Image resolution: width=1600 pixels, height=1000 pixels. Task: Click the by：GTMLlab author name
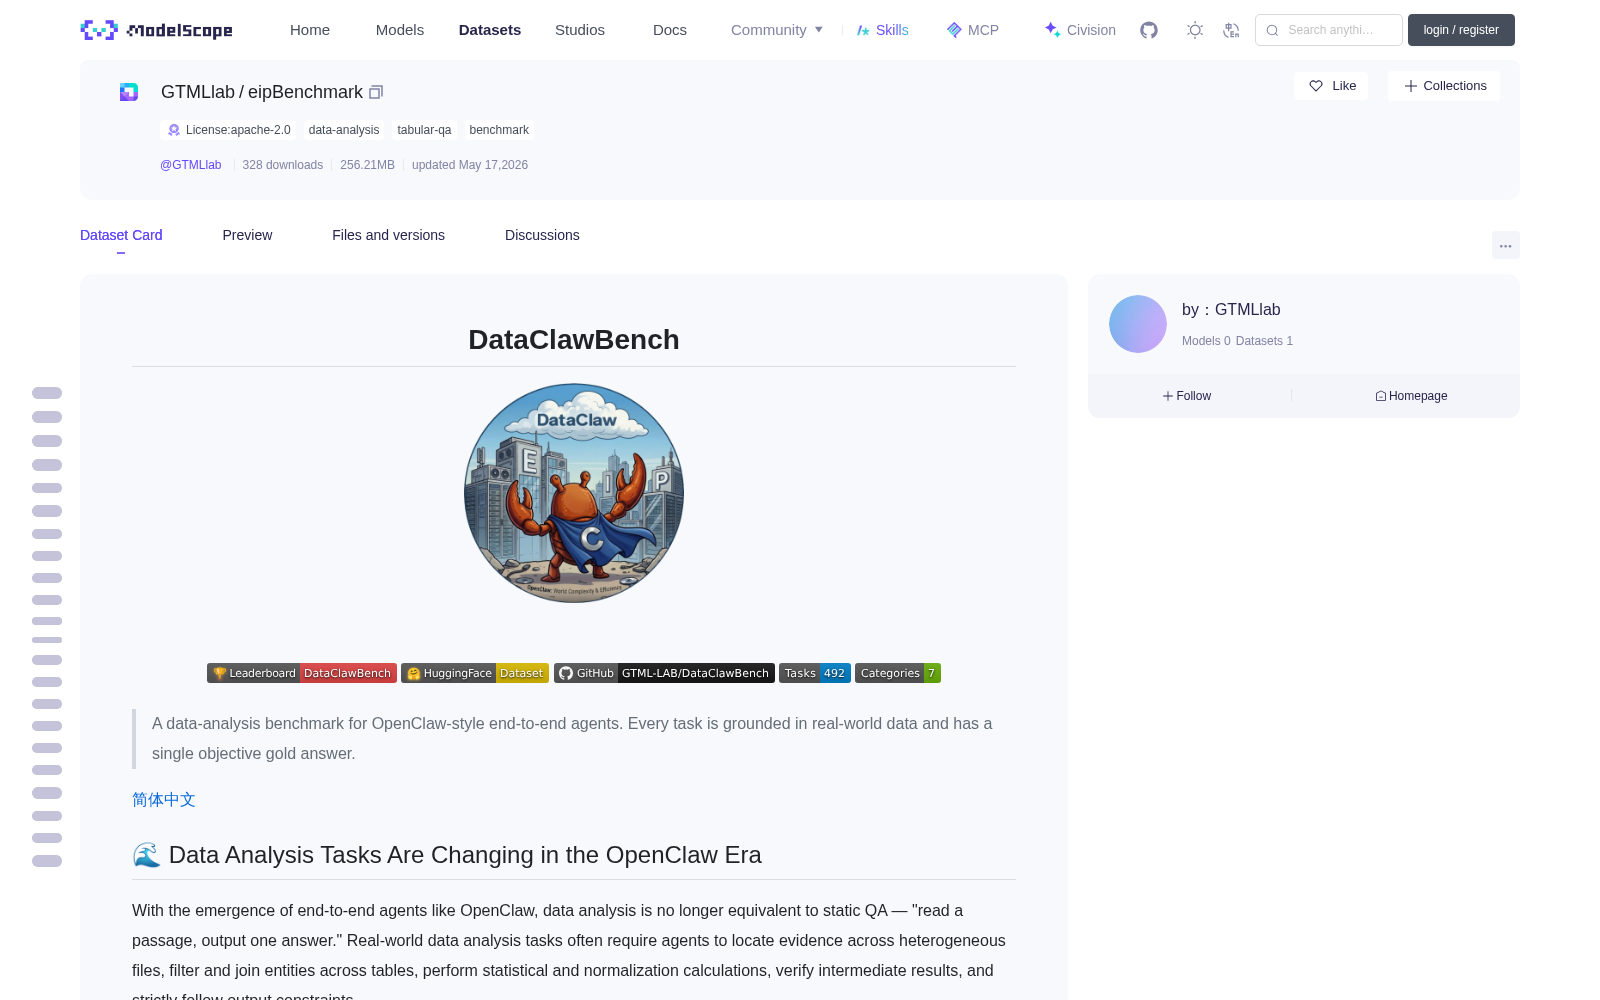(x=1231, y=310)
